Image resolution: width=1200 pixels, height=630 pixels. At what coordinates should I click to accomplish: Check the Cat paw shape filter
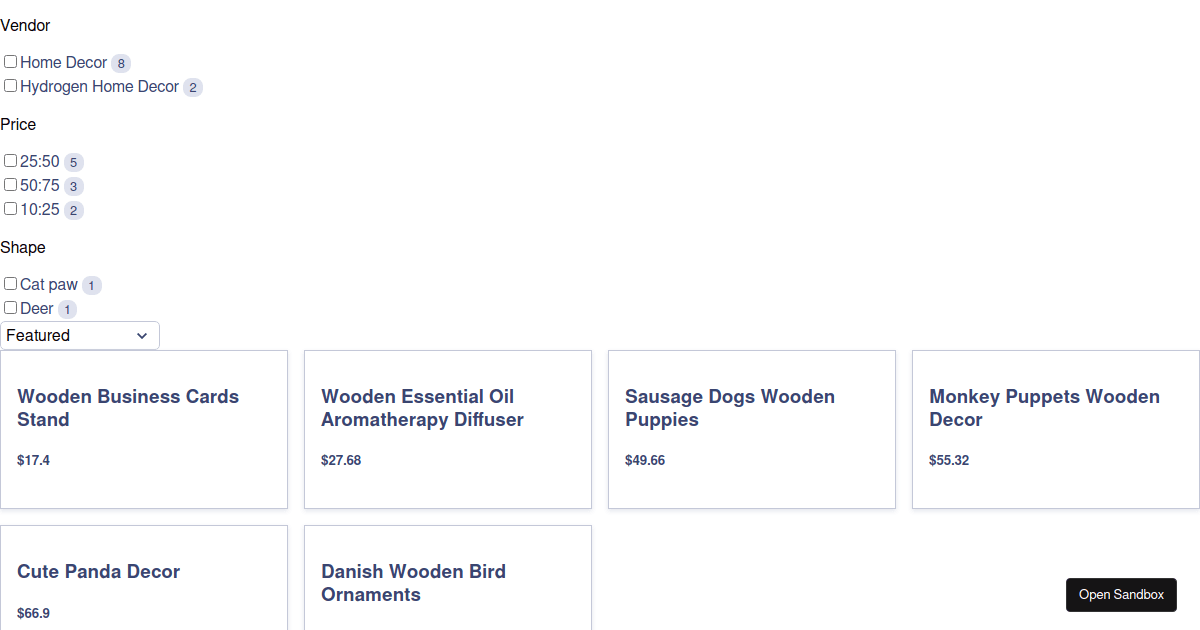11,284
